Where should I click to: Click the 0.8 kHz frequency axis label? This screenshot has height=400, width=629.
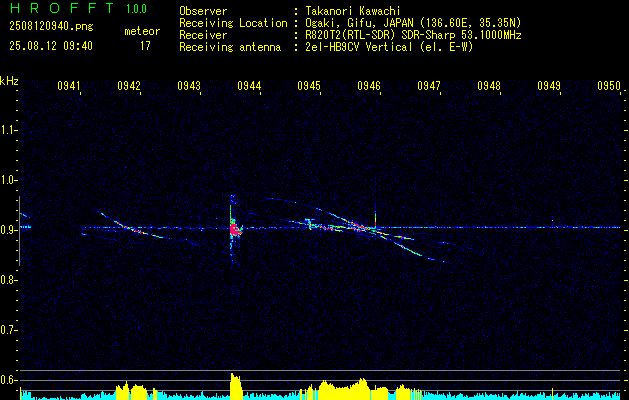pos(8,280)
